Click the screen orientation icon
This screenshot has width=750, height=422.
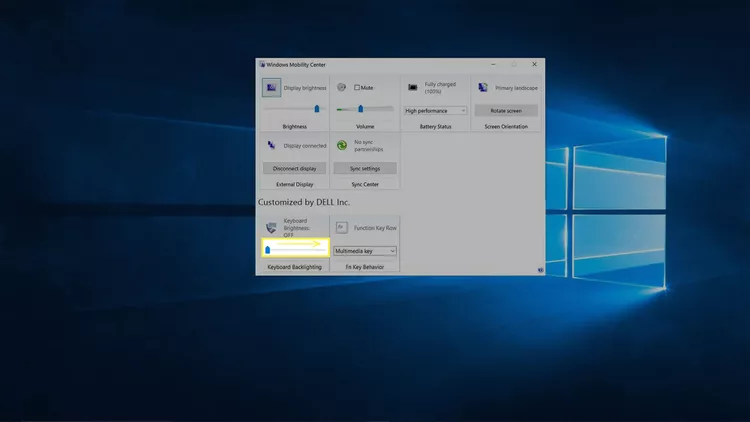click(x=483, y=87)
